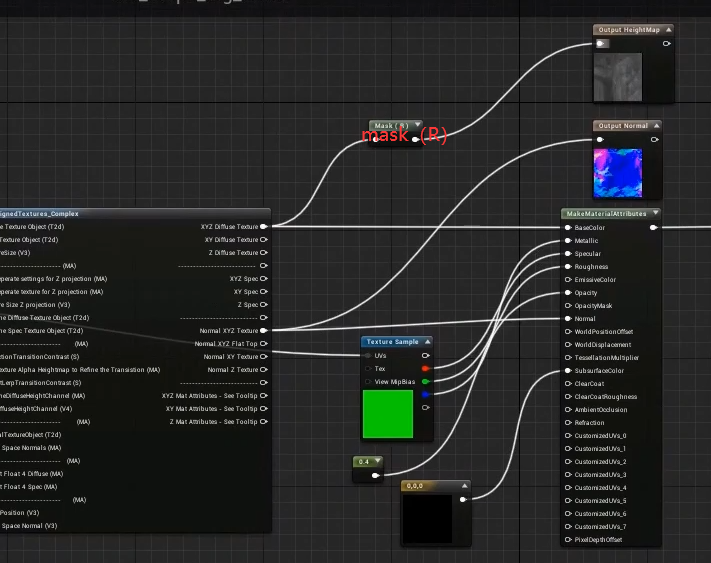
Task: Click the Output Normal map thumbnail
Action: pos(617,173)
